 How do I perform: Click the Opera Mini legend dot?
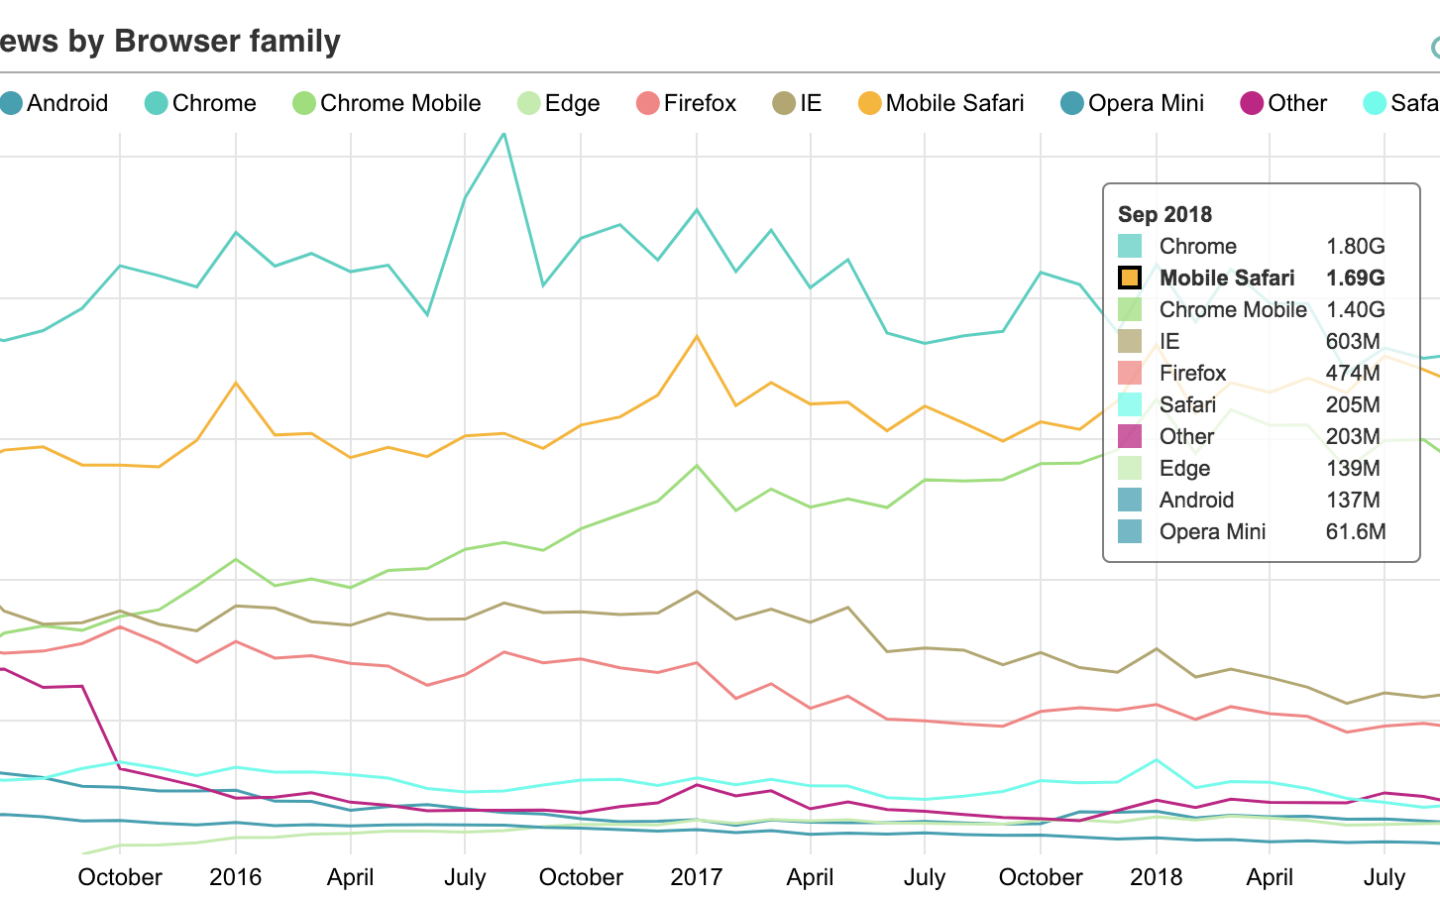(x=1072, y=103)
